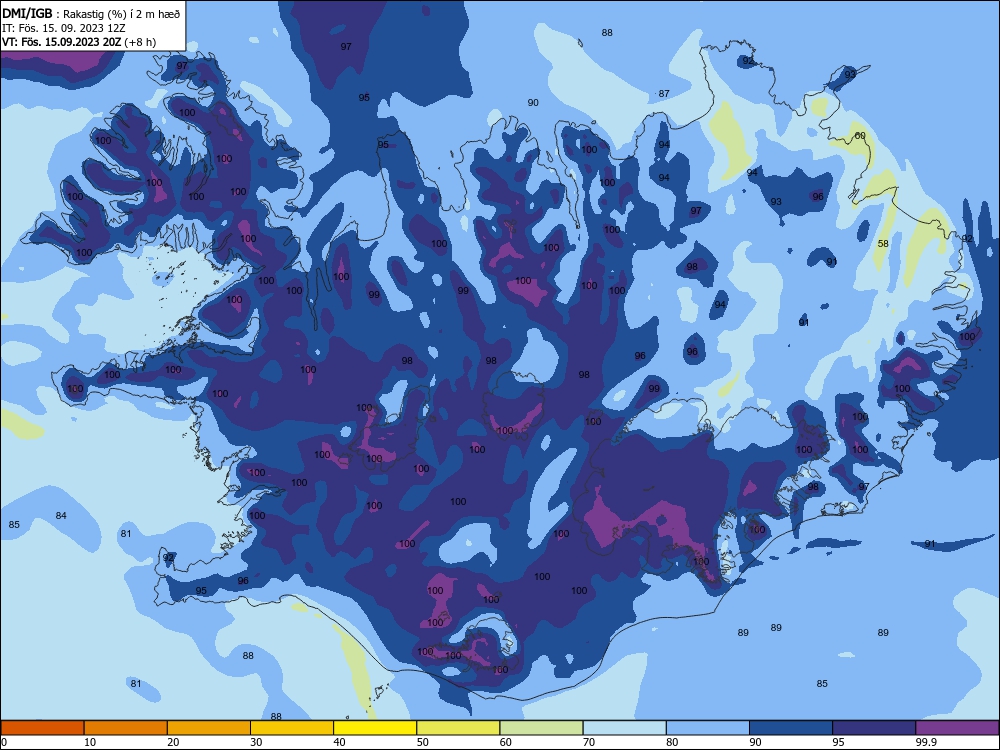Click the 'DMI/IGB : Rakastig (%) í 2 m hæð' title
The width and height of the screenshot is (1000, 750).
91,14
